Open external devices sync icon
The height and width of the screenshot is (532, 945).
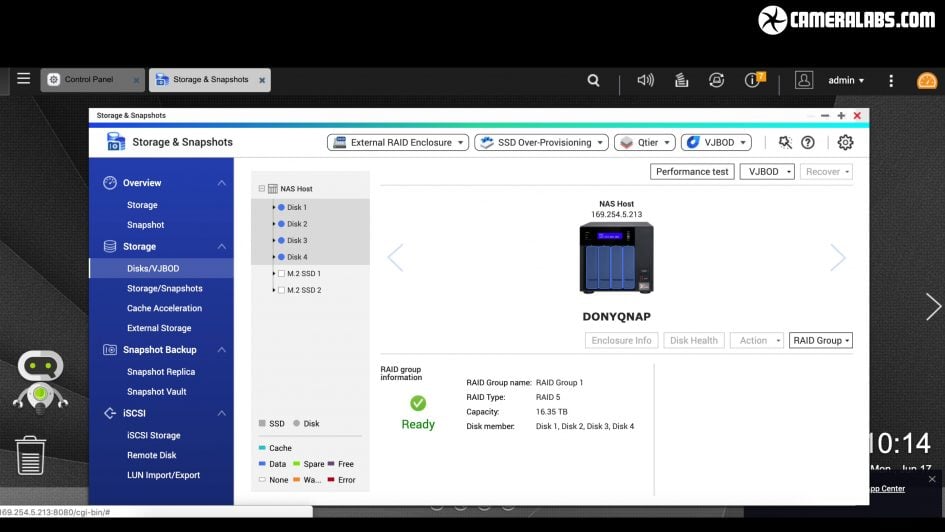pos(717,80)
